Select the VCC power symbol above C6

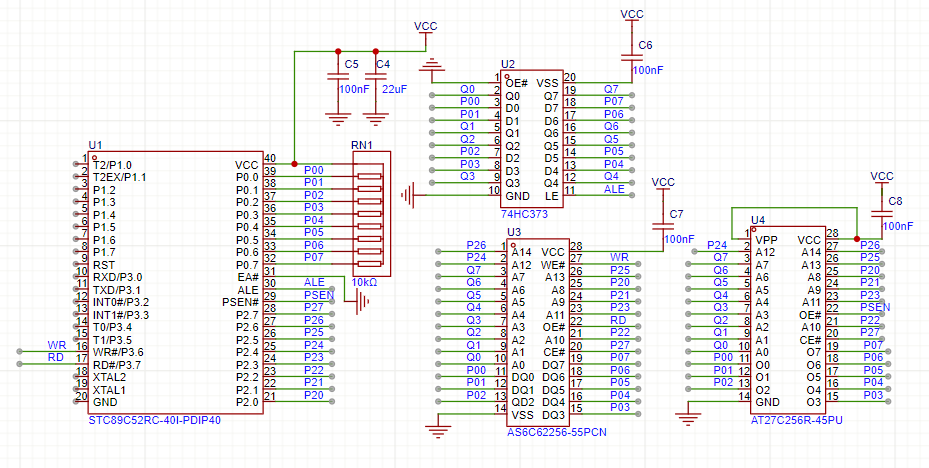632,17
